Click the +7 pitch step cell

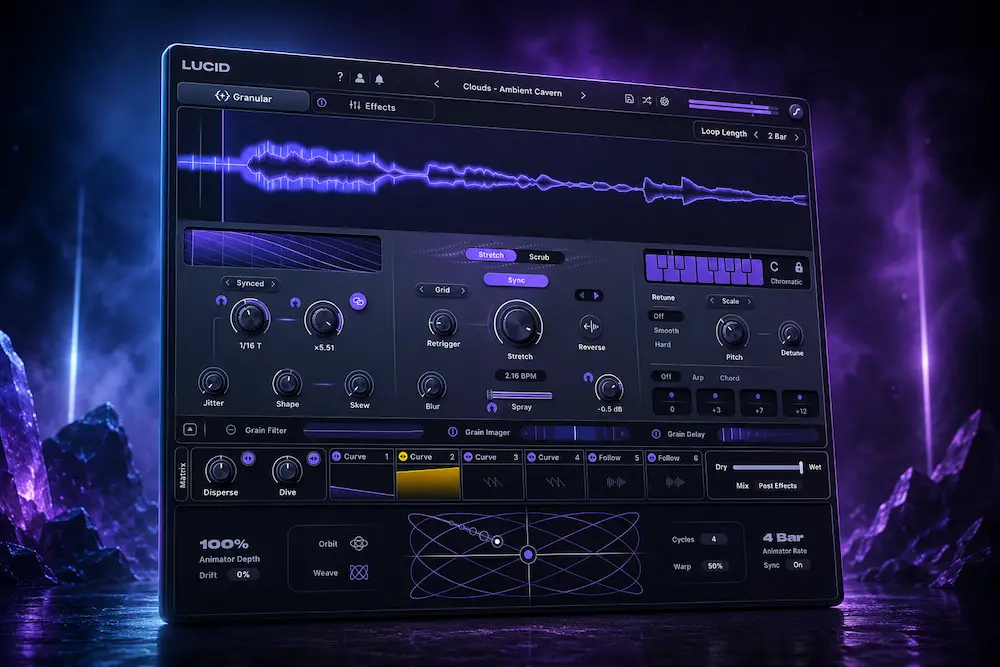point(758,403)
